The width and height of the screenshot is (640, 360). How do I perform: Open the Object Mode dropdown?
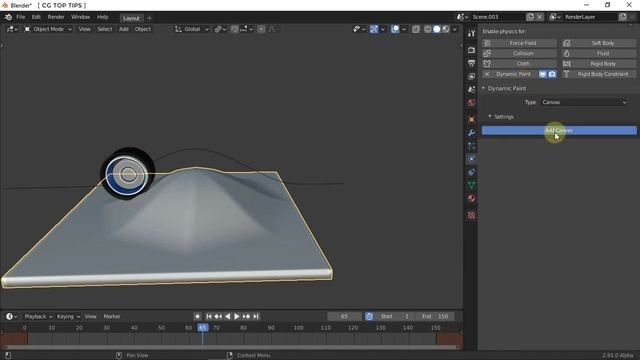pos(48,29)
